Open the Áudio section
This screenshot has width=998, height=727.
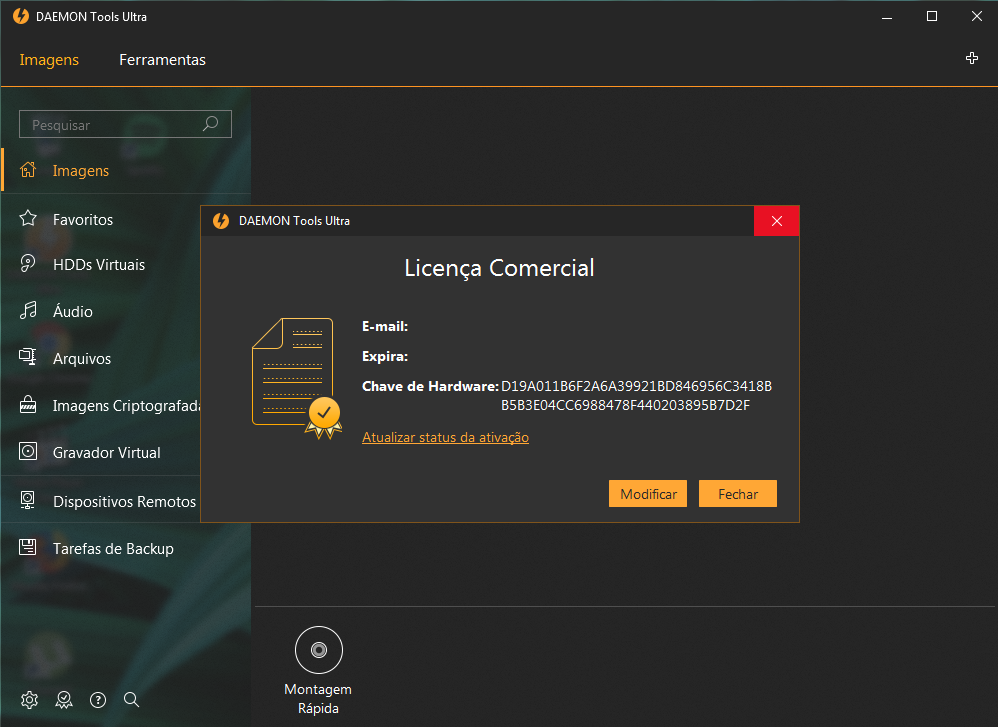click(73, 311)
